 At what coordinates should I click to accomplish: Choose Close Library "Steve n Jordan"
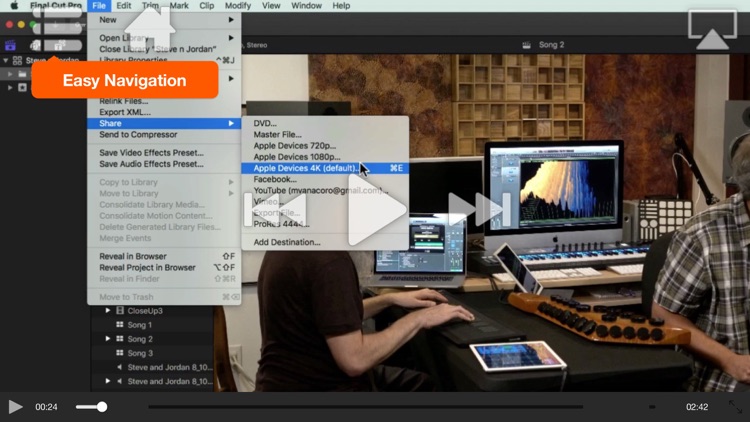point(158,49)
